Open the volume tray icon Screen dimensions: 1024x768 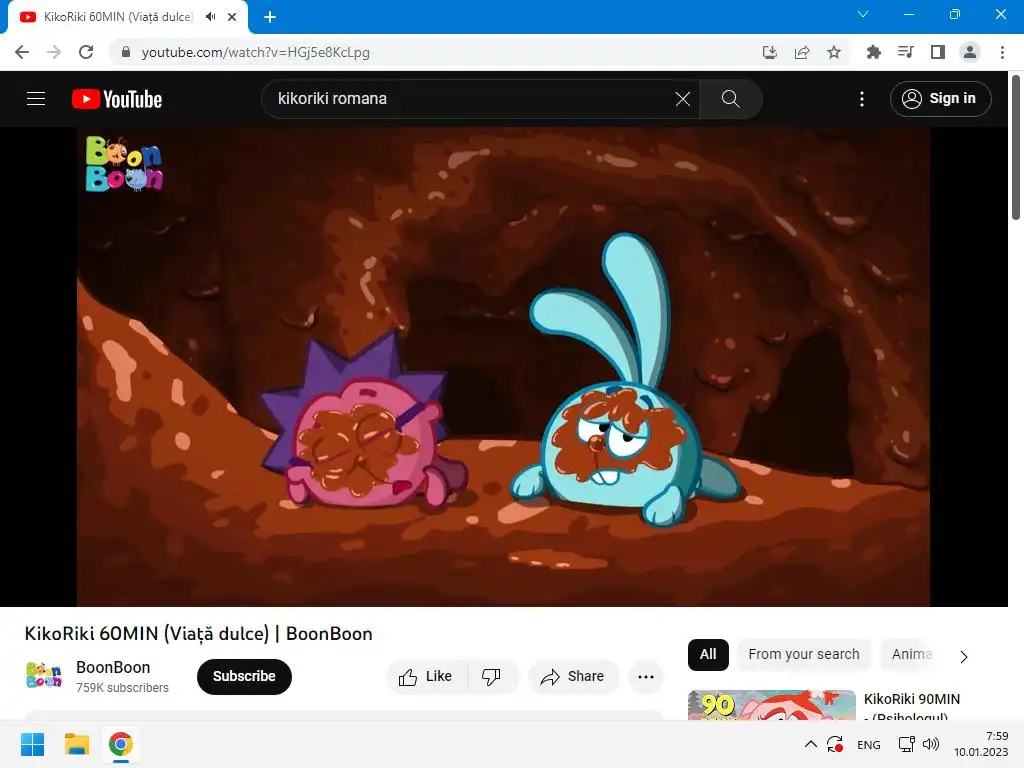coord(931,744)
